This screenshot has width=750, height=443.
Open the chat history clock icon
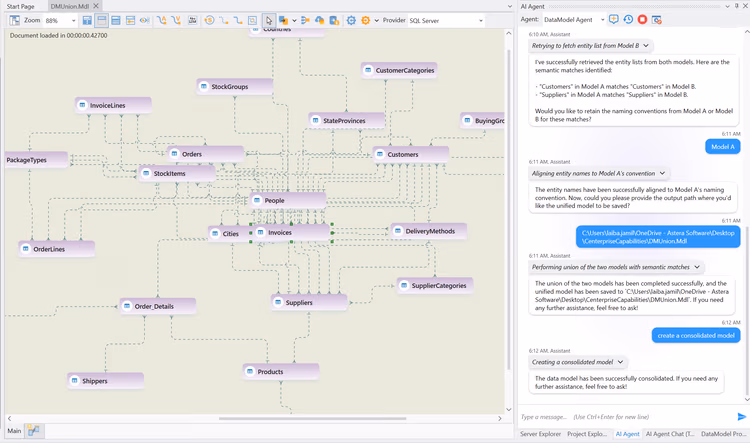(628, 19)
